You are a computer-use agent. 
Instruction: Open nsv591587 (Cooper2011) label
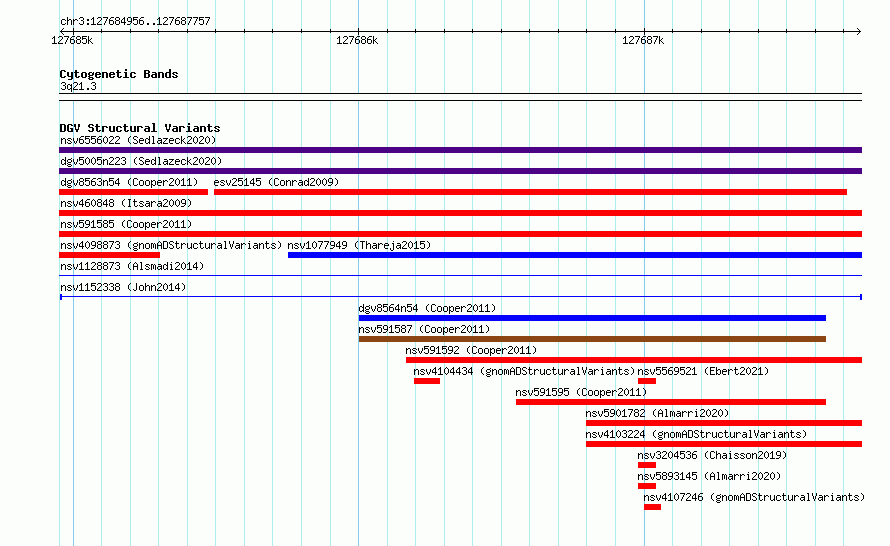click(424, 329)
